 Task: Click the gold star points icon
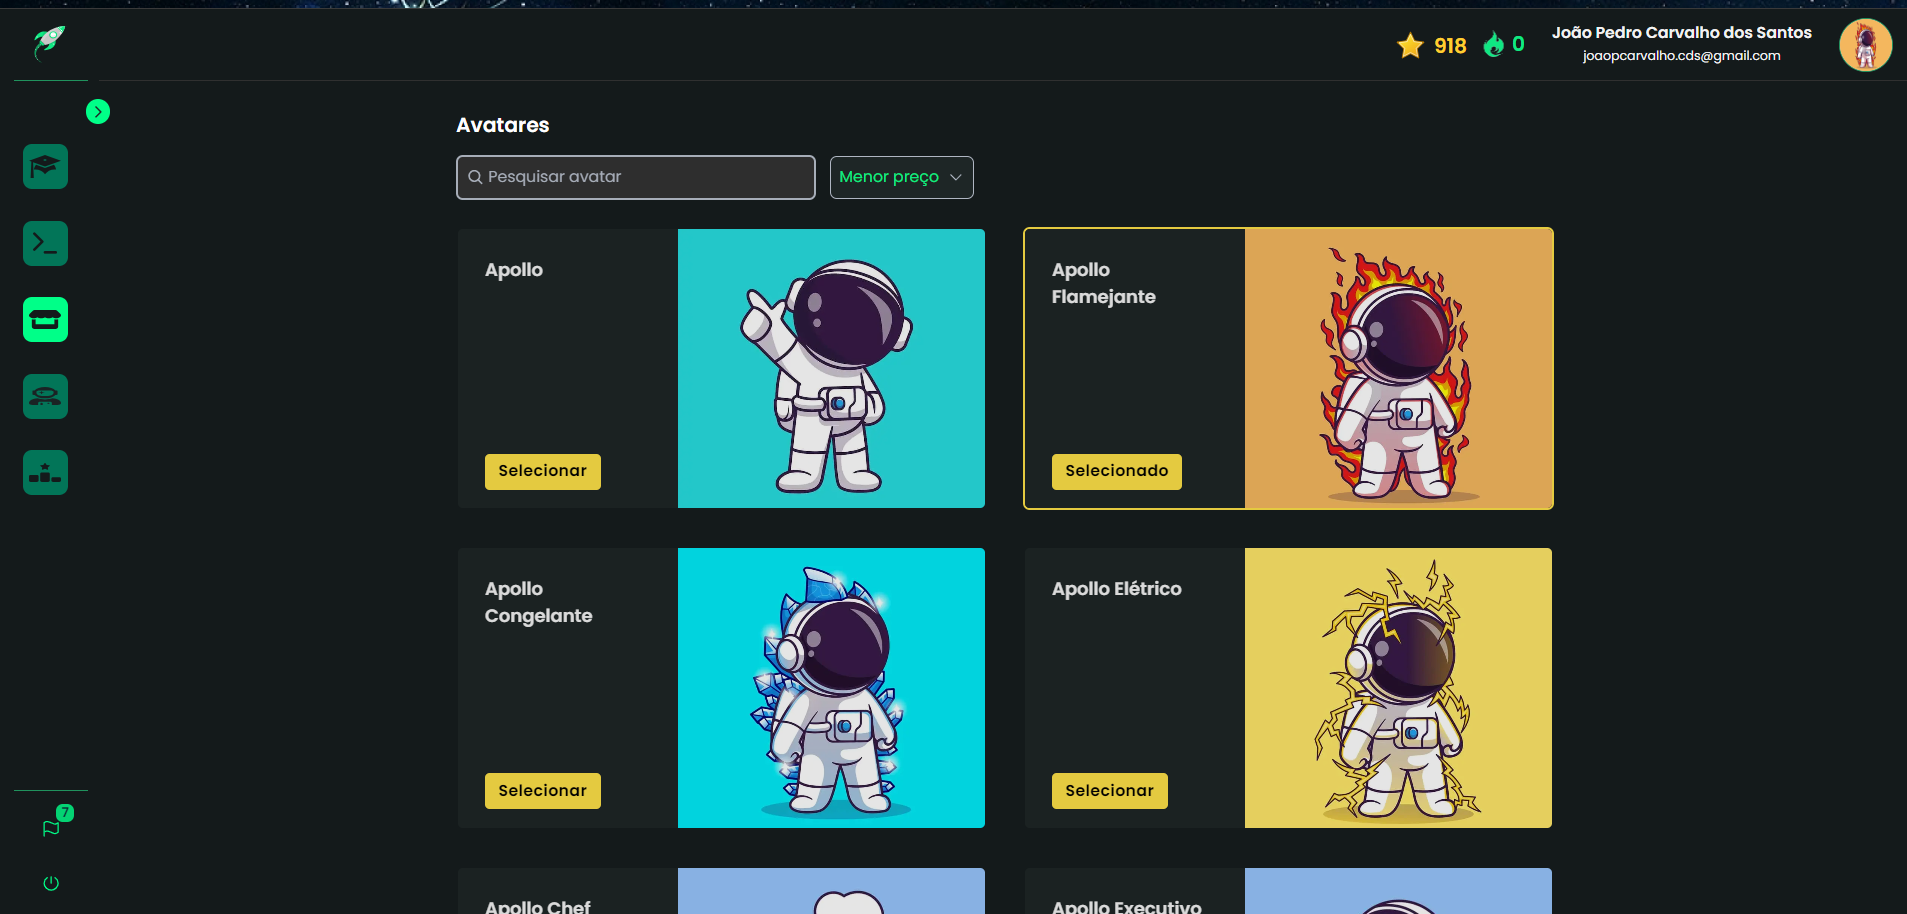tap(1410, 45)
